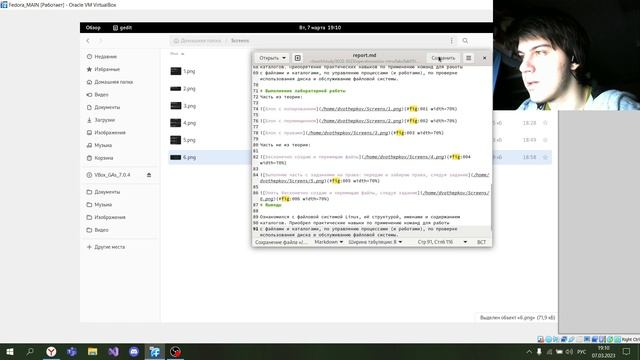
Task: Open Корзина in the sidebar
Action: (104, 158)
